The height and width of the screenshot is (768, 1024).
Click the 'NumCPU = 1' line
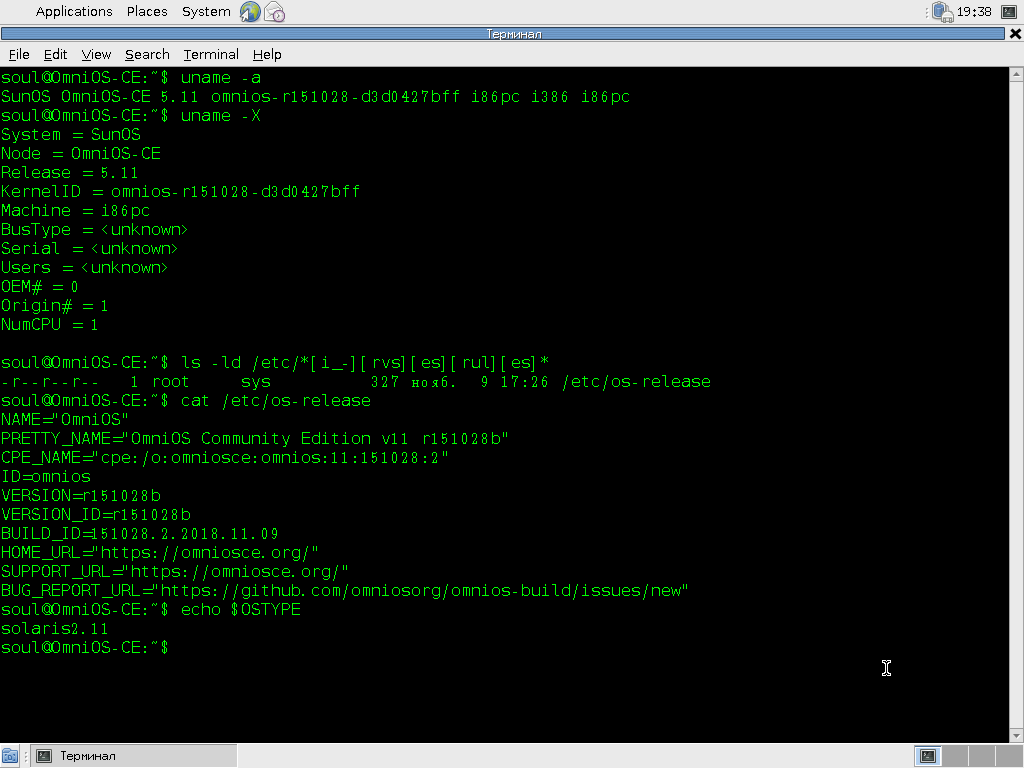[49, 325]
